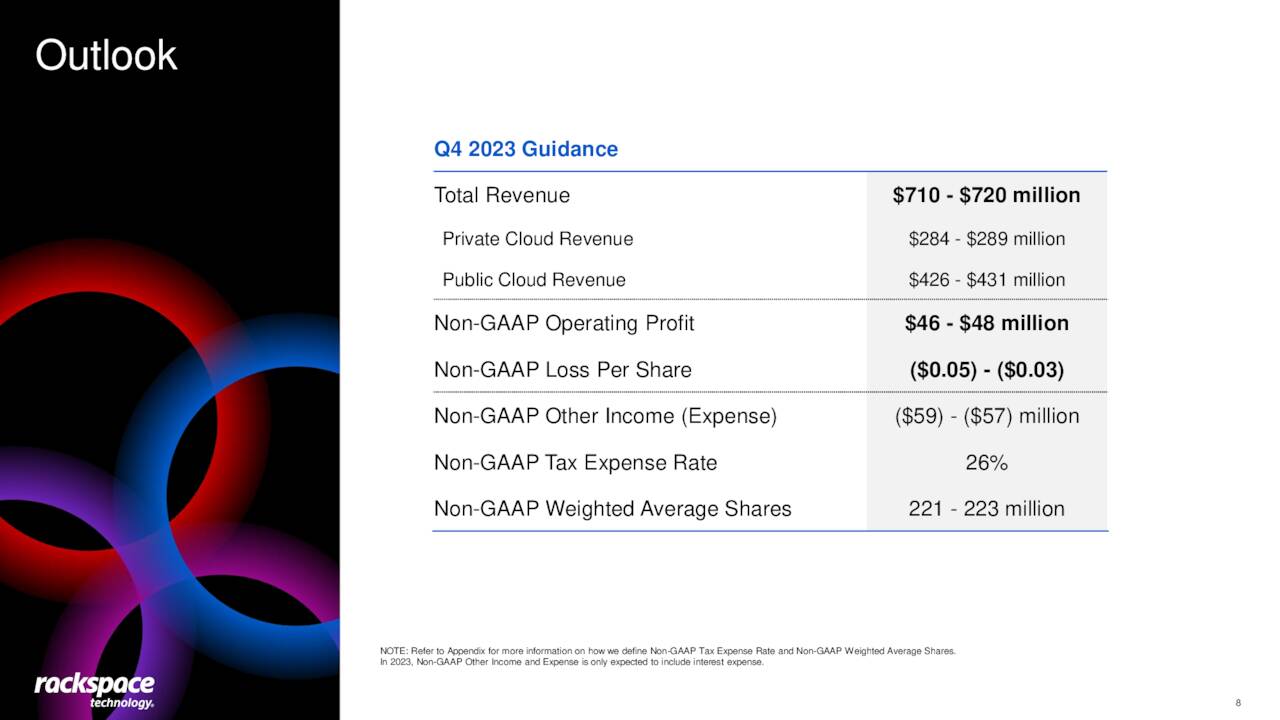
Task: Click the Non-GAAP Operating Profit label
Action: (564, 323)
